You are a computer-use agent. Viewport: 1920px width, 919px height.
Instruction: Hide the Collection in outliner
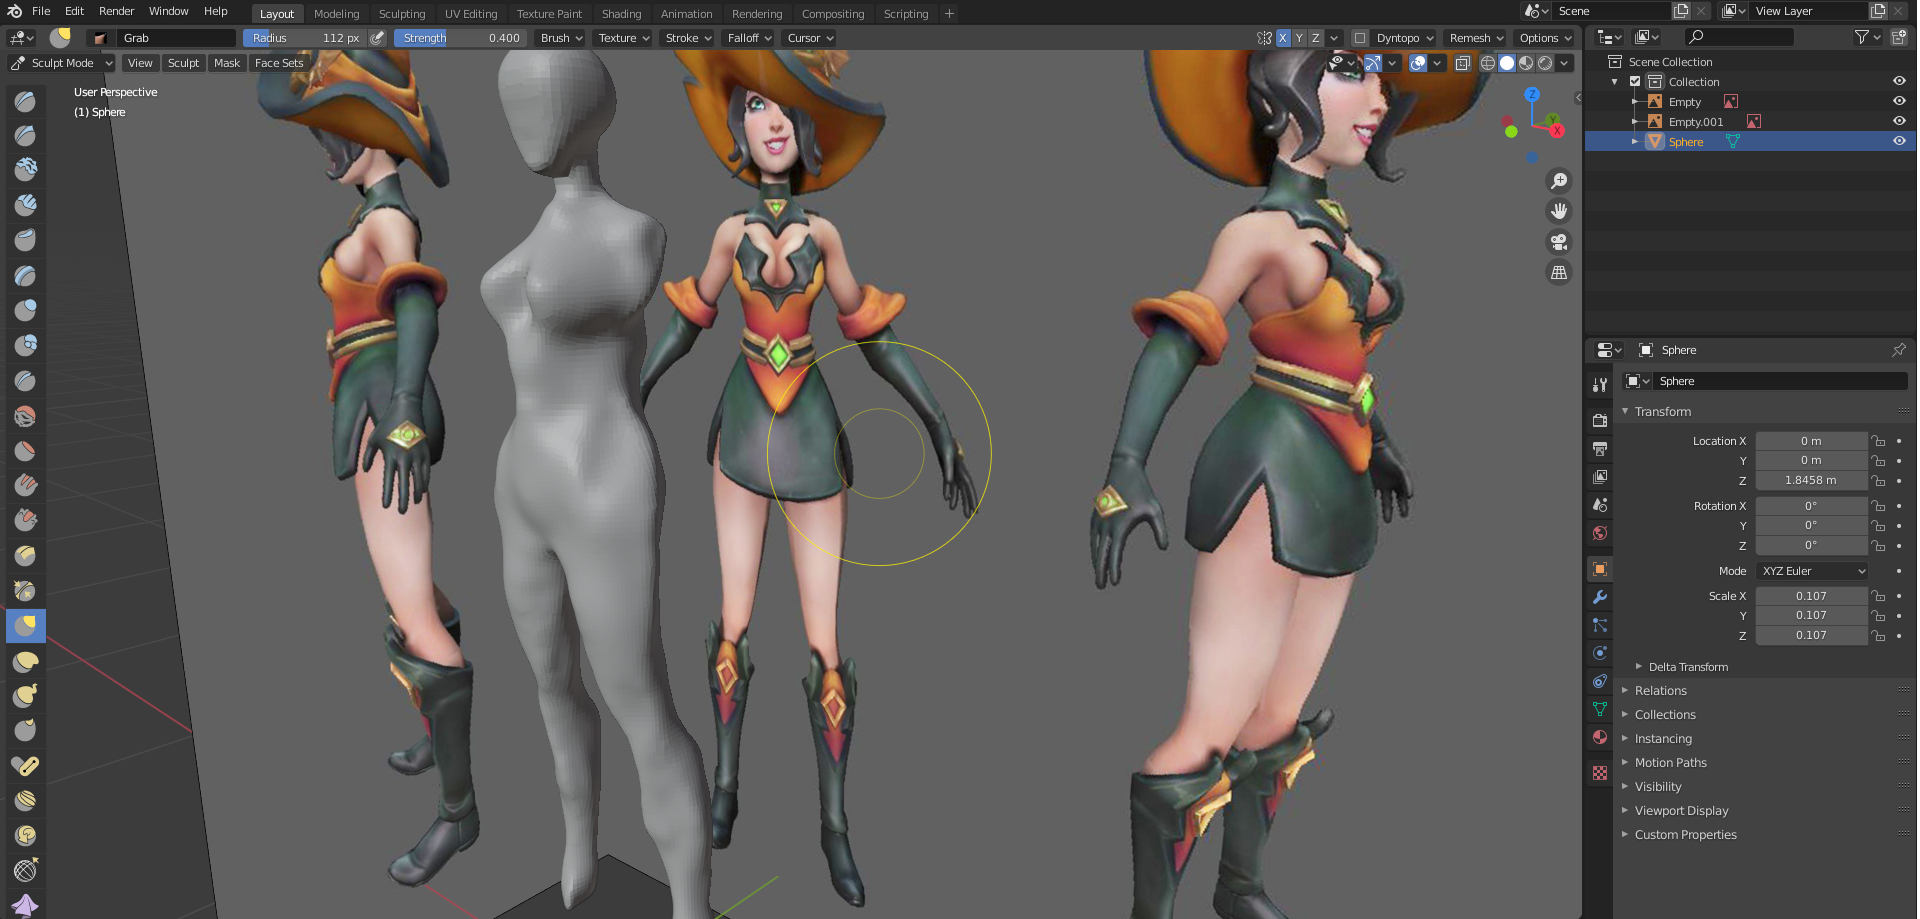click(x=1898, y=81)
